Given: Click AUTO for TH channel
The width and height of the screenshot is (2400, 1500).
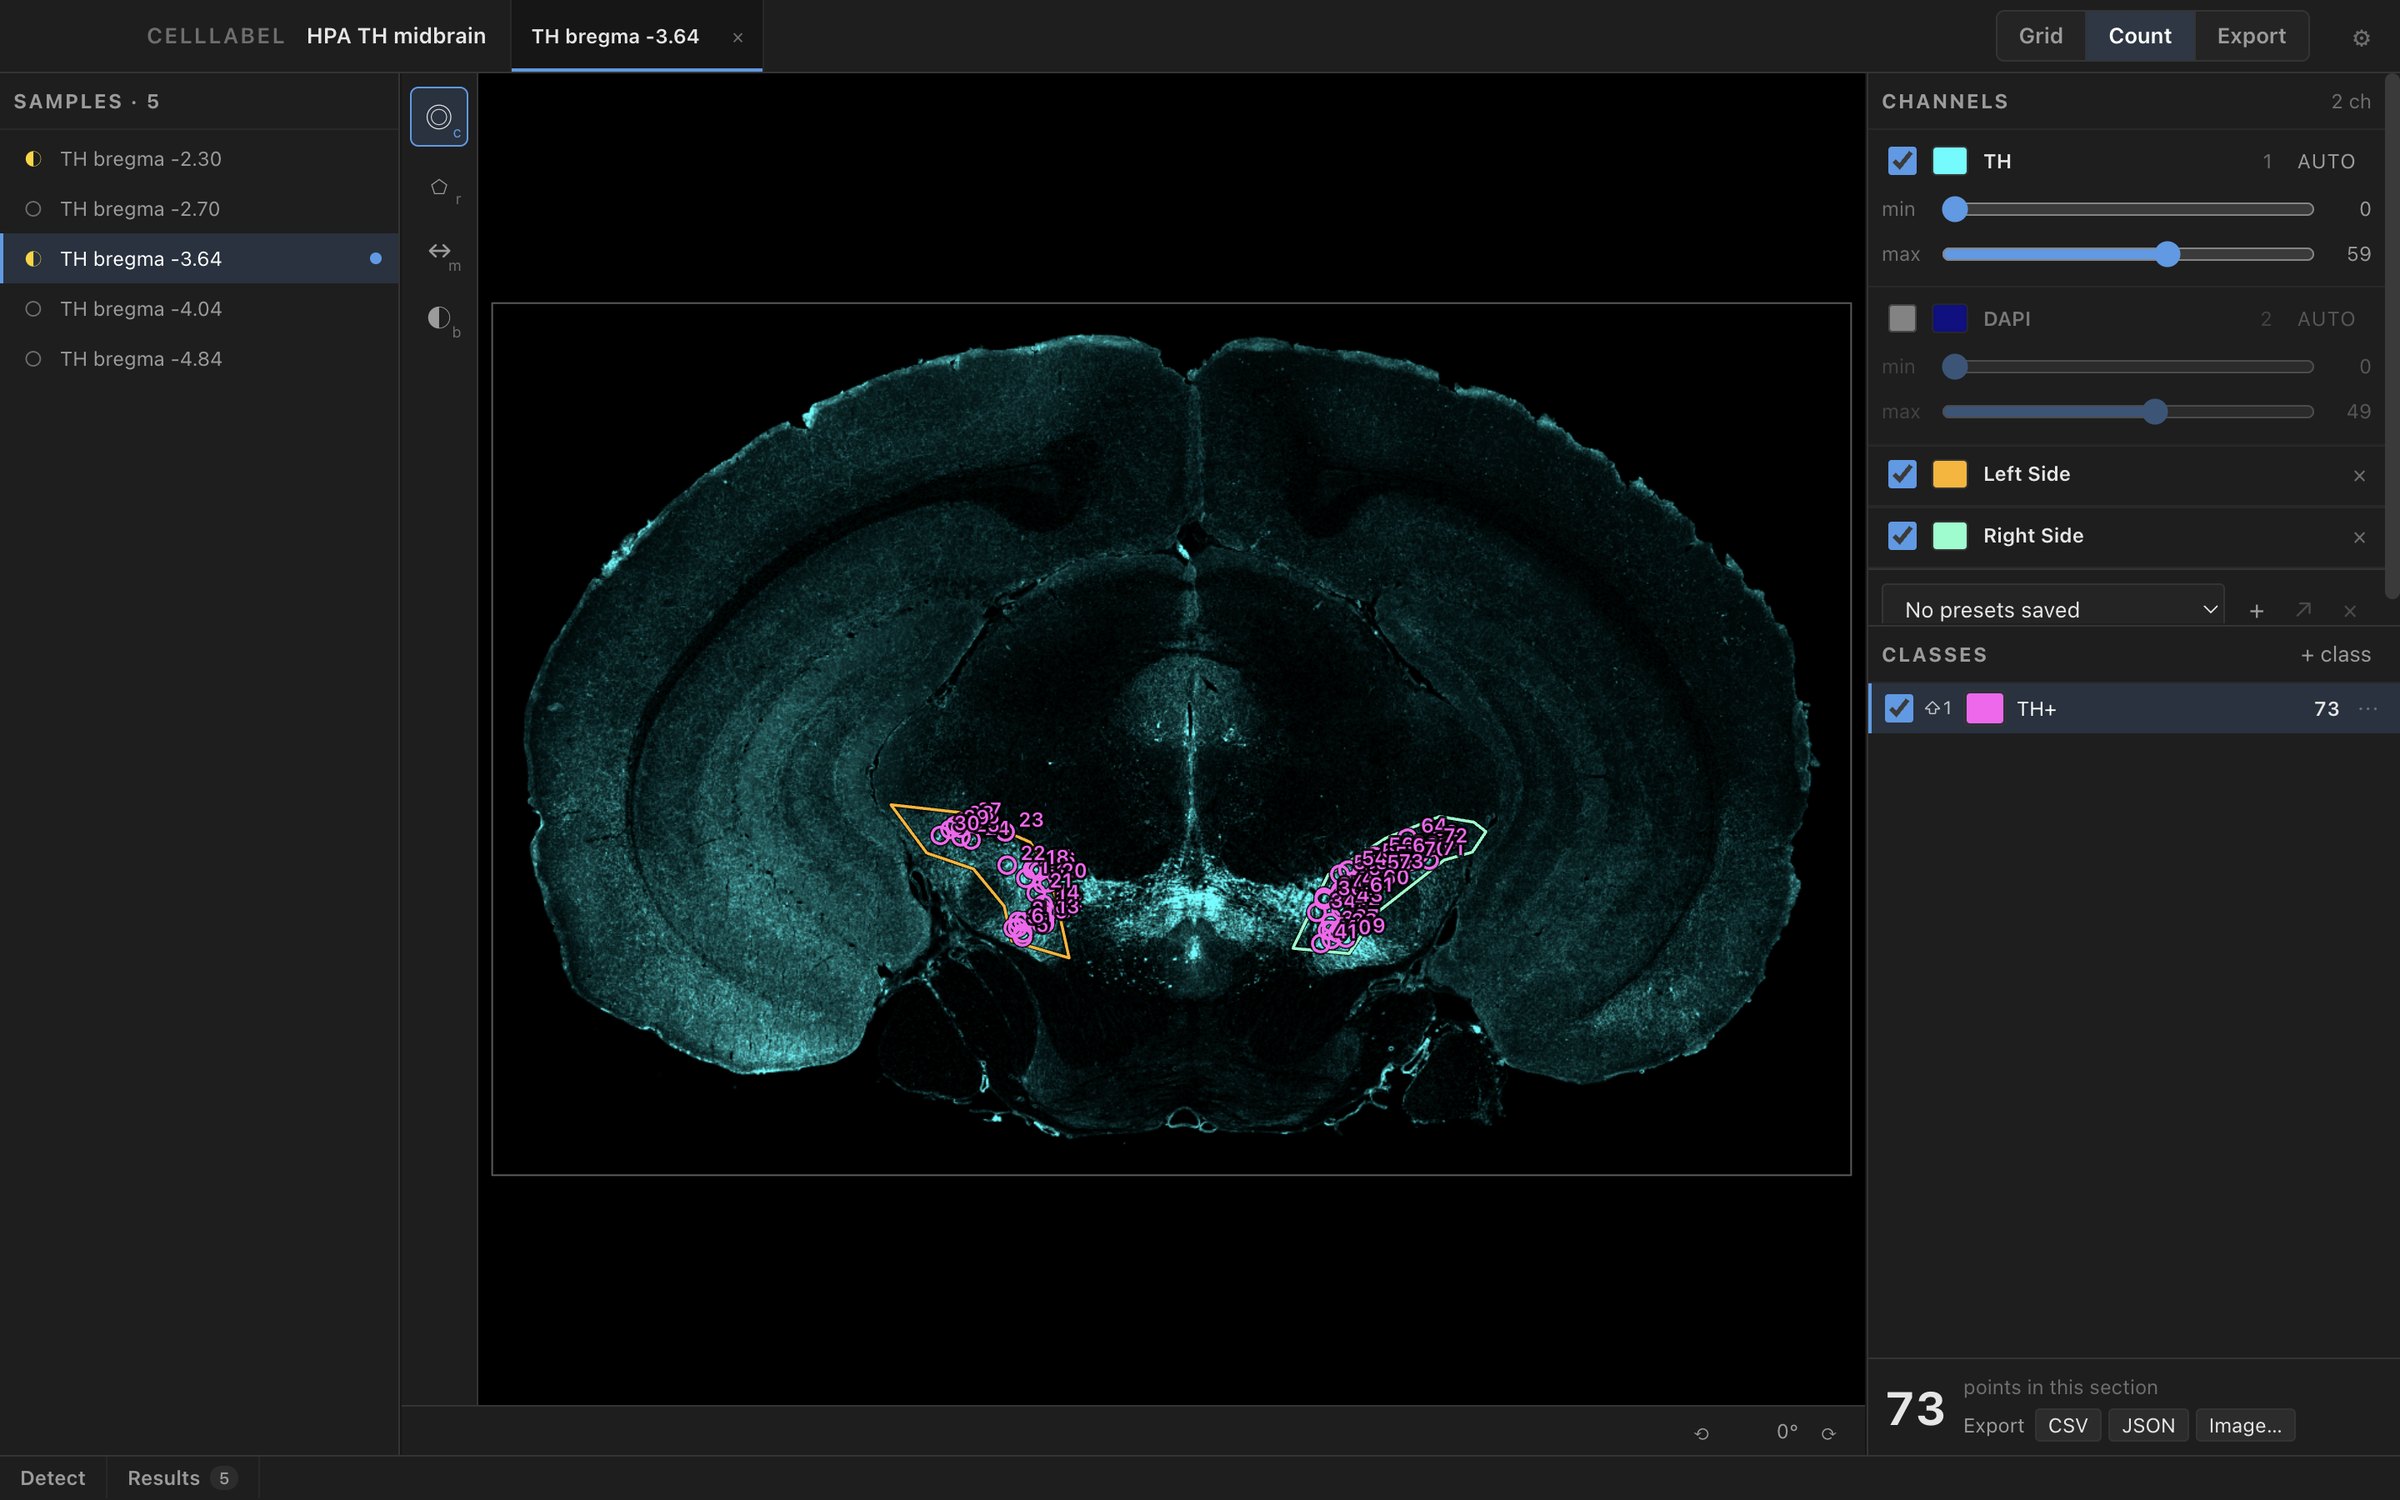Looking at the screenshot, I should point(2326,162).
